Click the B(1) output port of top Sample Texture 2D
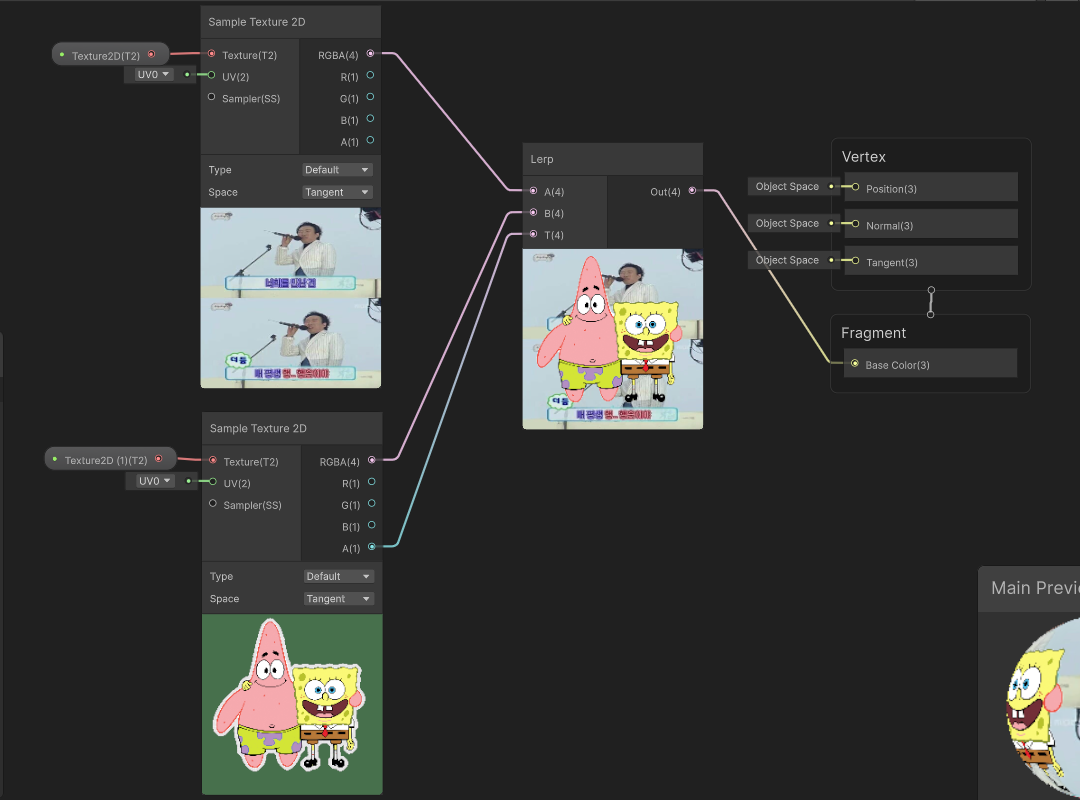Screen dimensions: 1080x800 tap(371, 119)
